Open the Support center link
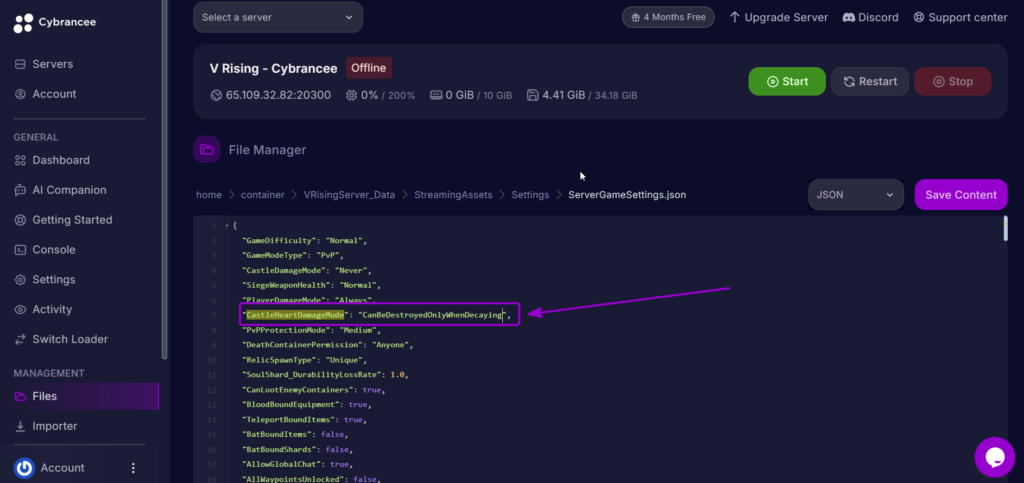This screenshot has width=1024, height=483. click(x=960, y=17)
